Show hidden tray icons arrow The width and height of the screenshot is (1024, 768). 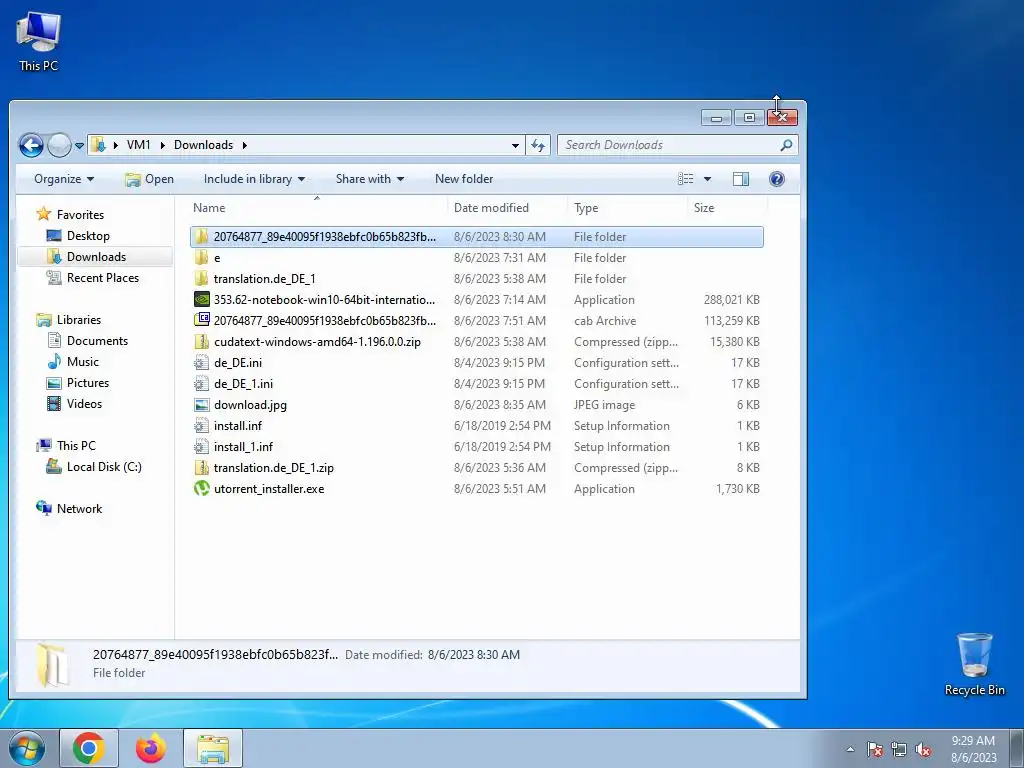point(850,749)
